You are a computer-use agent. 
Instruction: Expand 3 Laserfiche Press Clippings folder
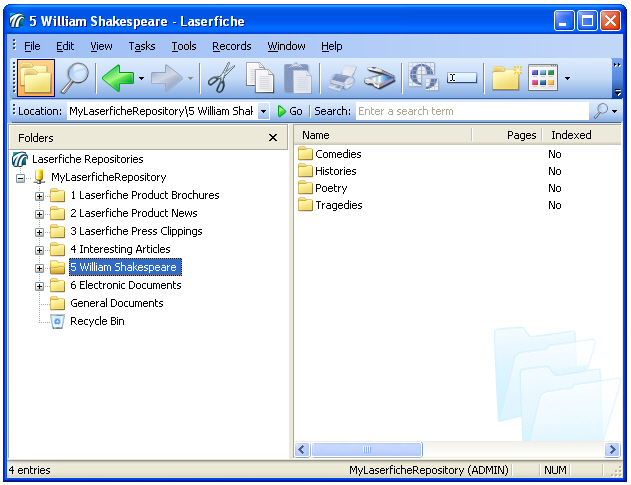pos(39,232)
